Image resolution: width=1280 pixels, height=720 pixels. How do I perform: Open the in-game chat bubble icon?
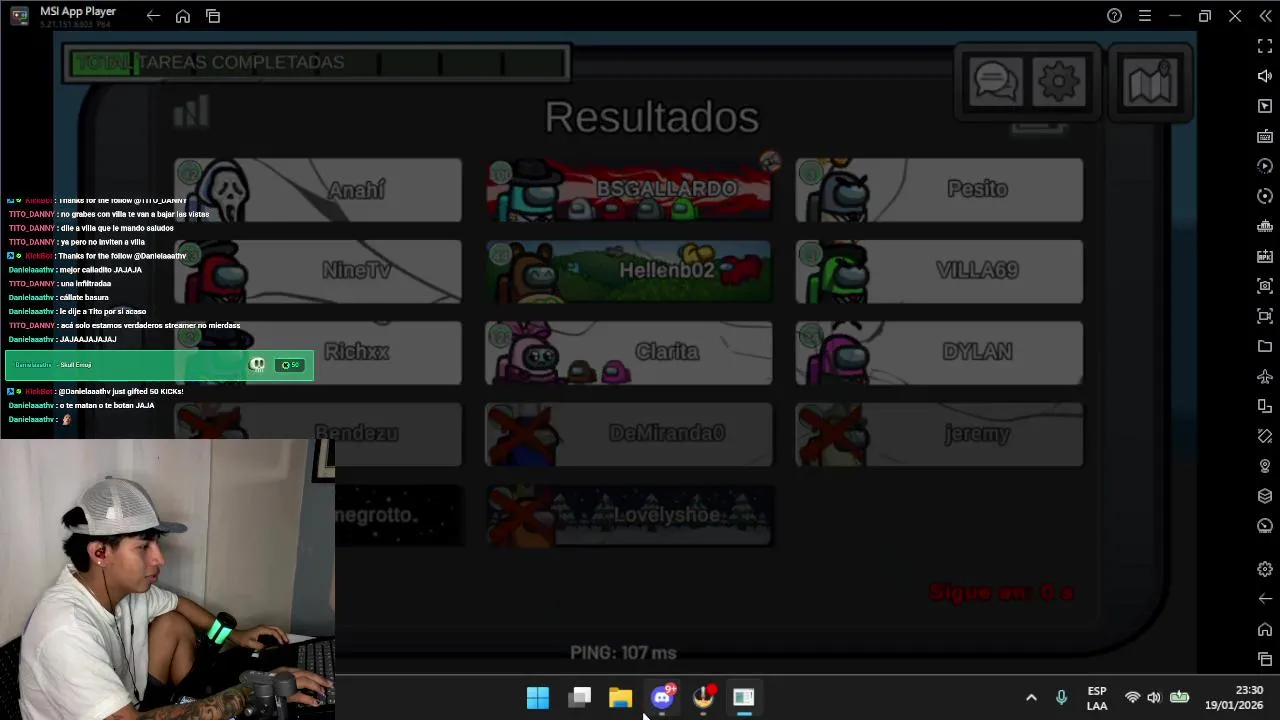(995, 81)
